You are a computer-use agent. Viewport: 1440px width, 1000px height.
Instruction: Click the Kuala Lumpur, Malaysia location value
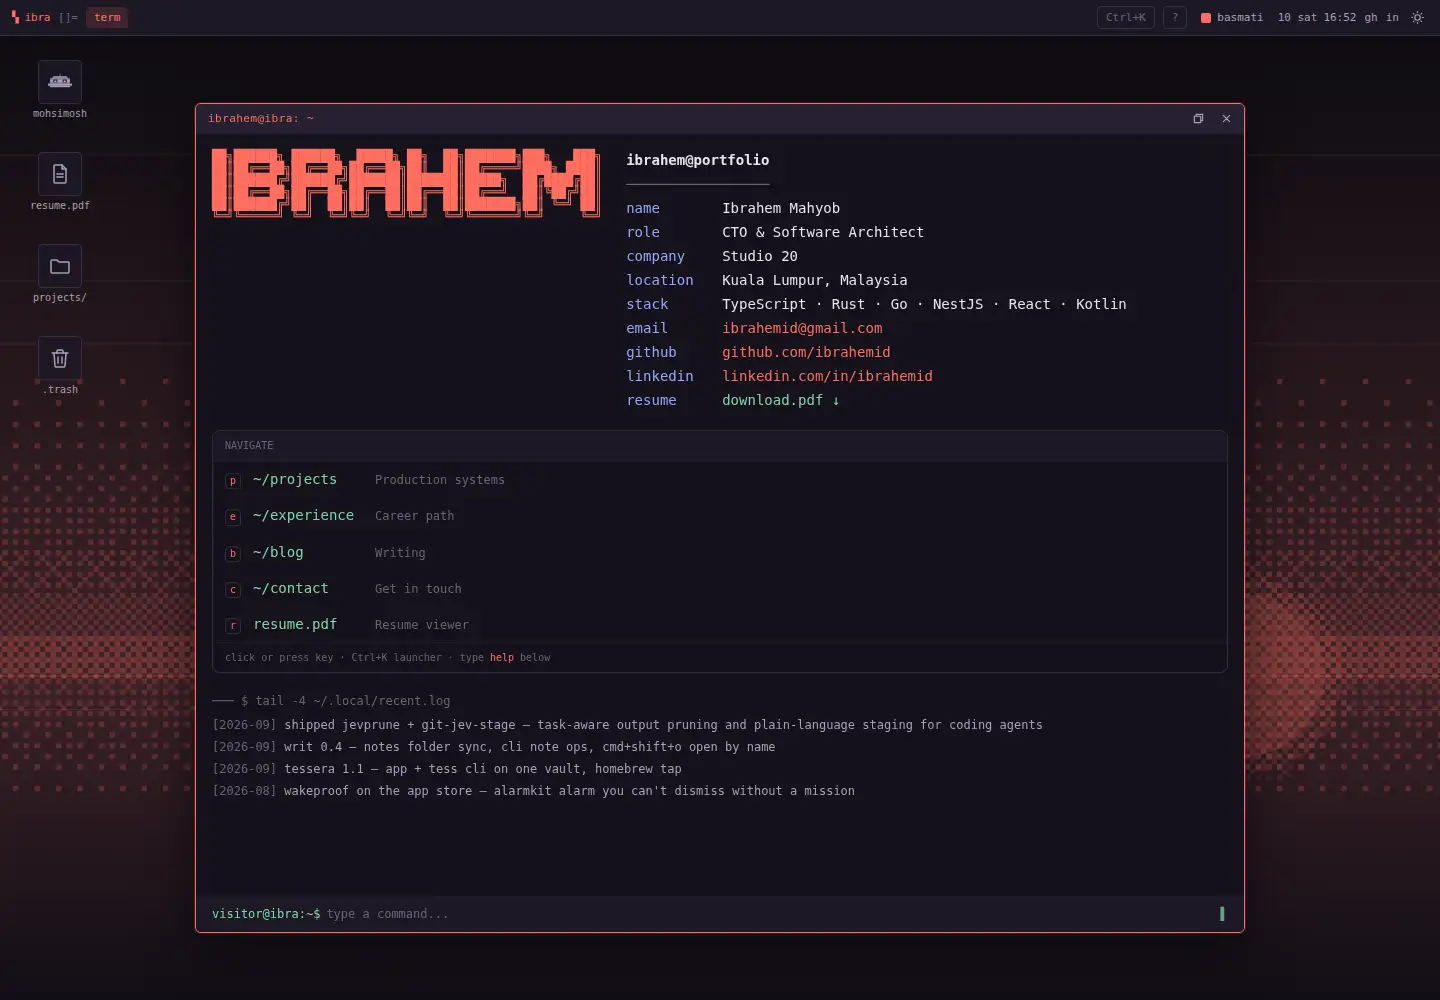(x=815, y=280)
